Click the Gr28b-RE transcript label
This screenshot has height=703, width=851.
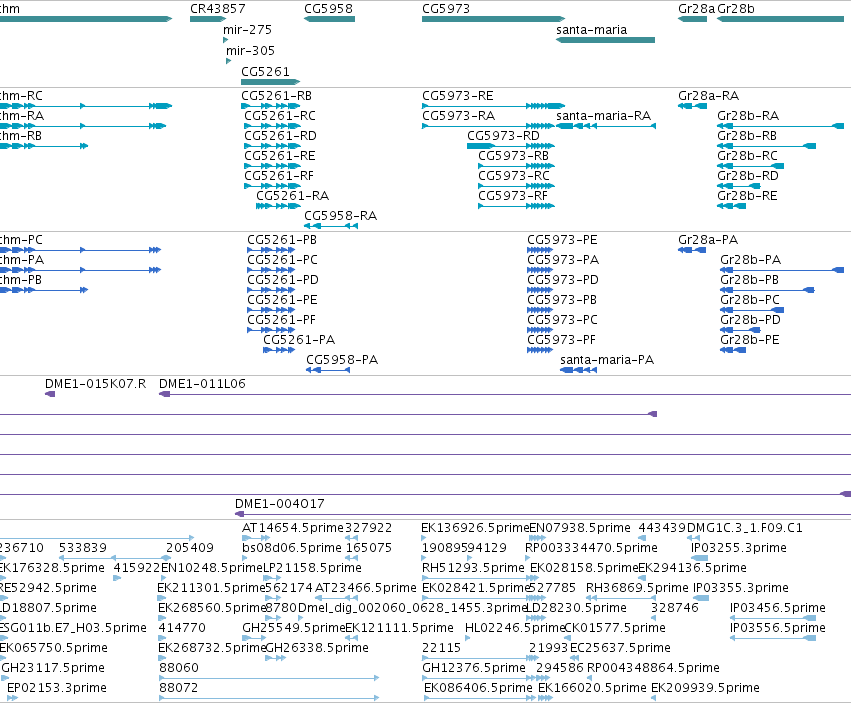tap(747, 196)
